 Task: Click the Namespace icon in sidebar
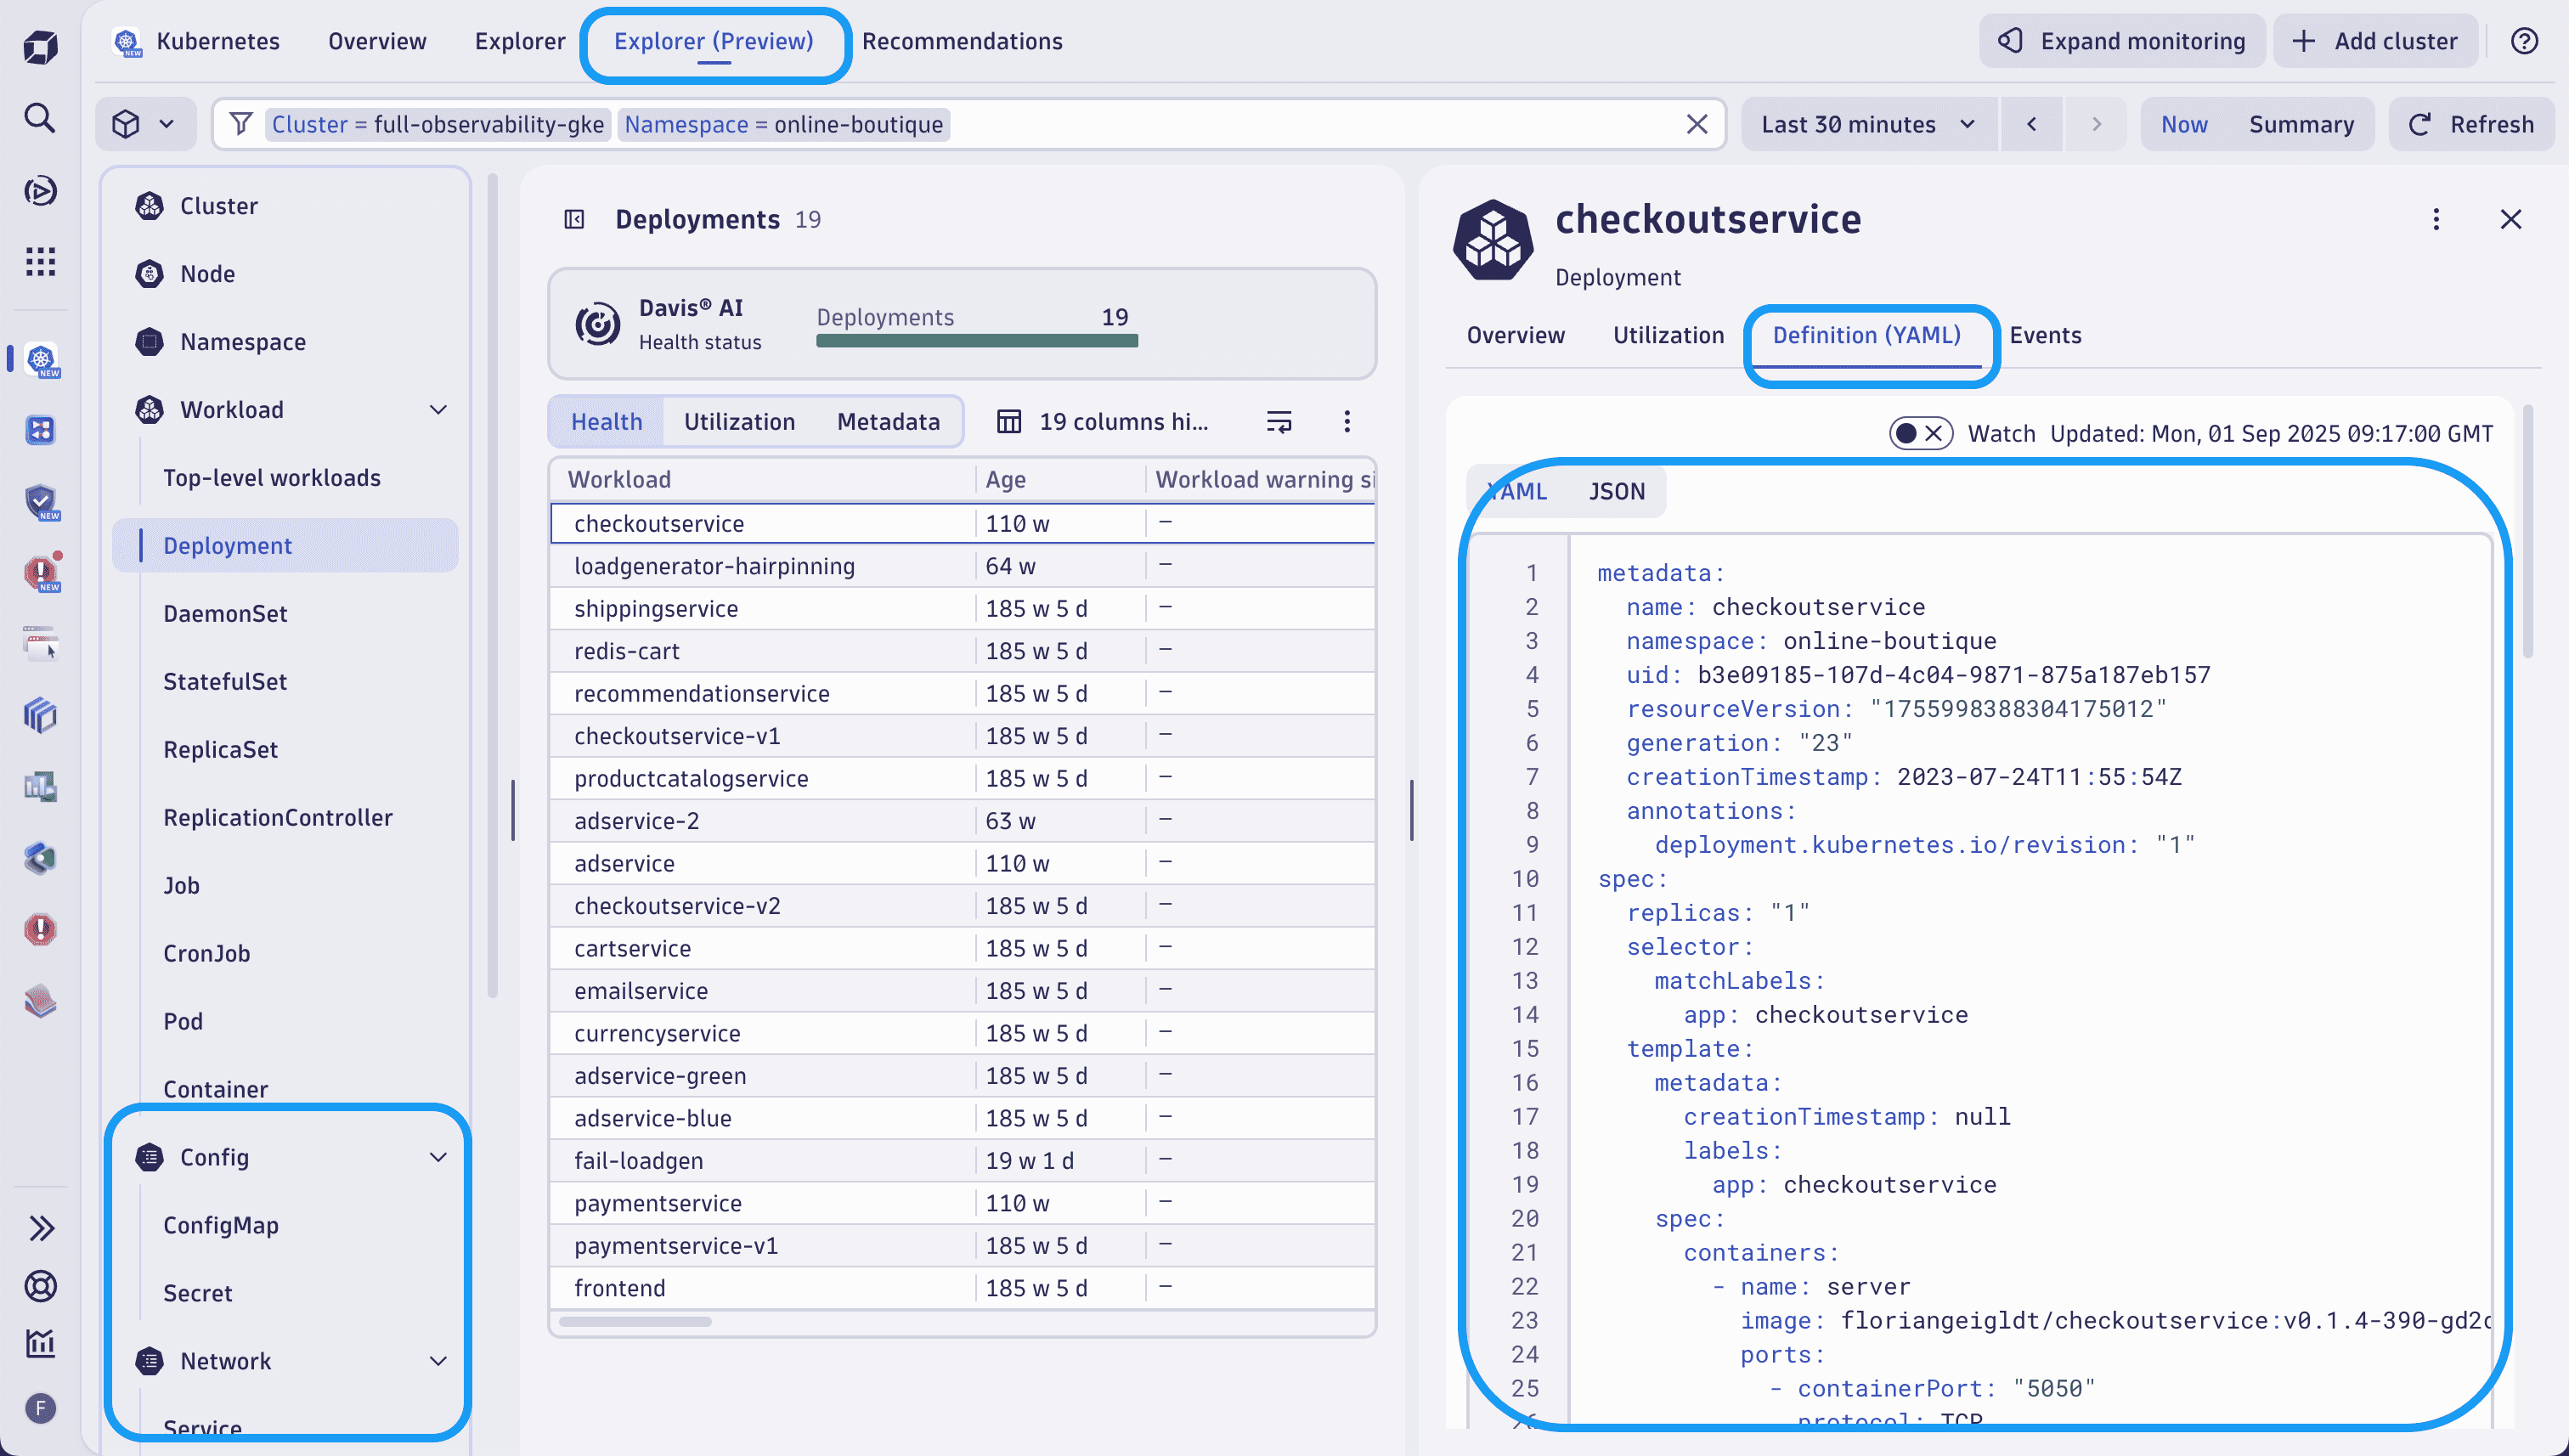point(149,341)
